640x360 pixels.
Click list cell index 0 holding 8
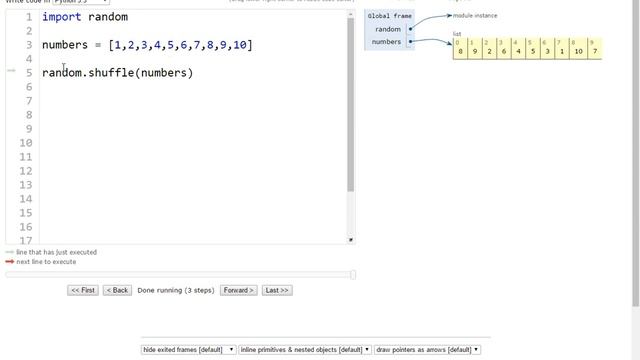pos(460,49)
